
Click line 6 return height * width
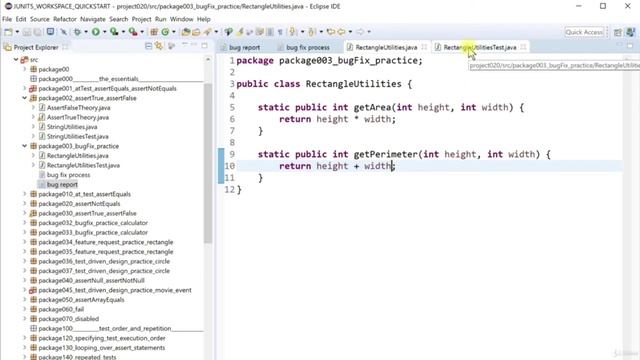[x=337, y=119]
